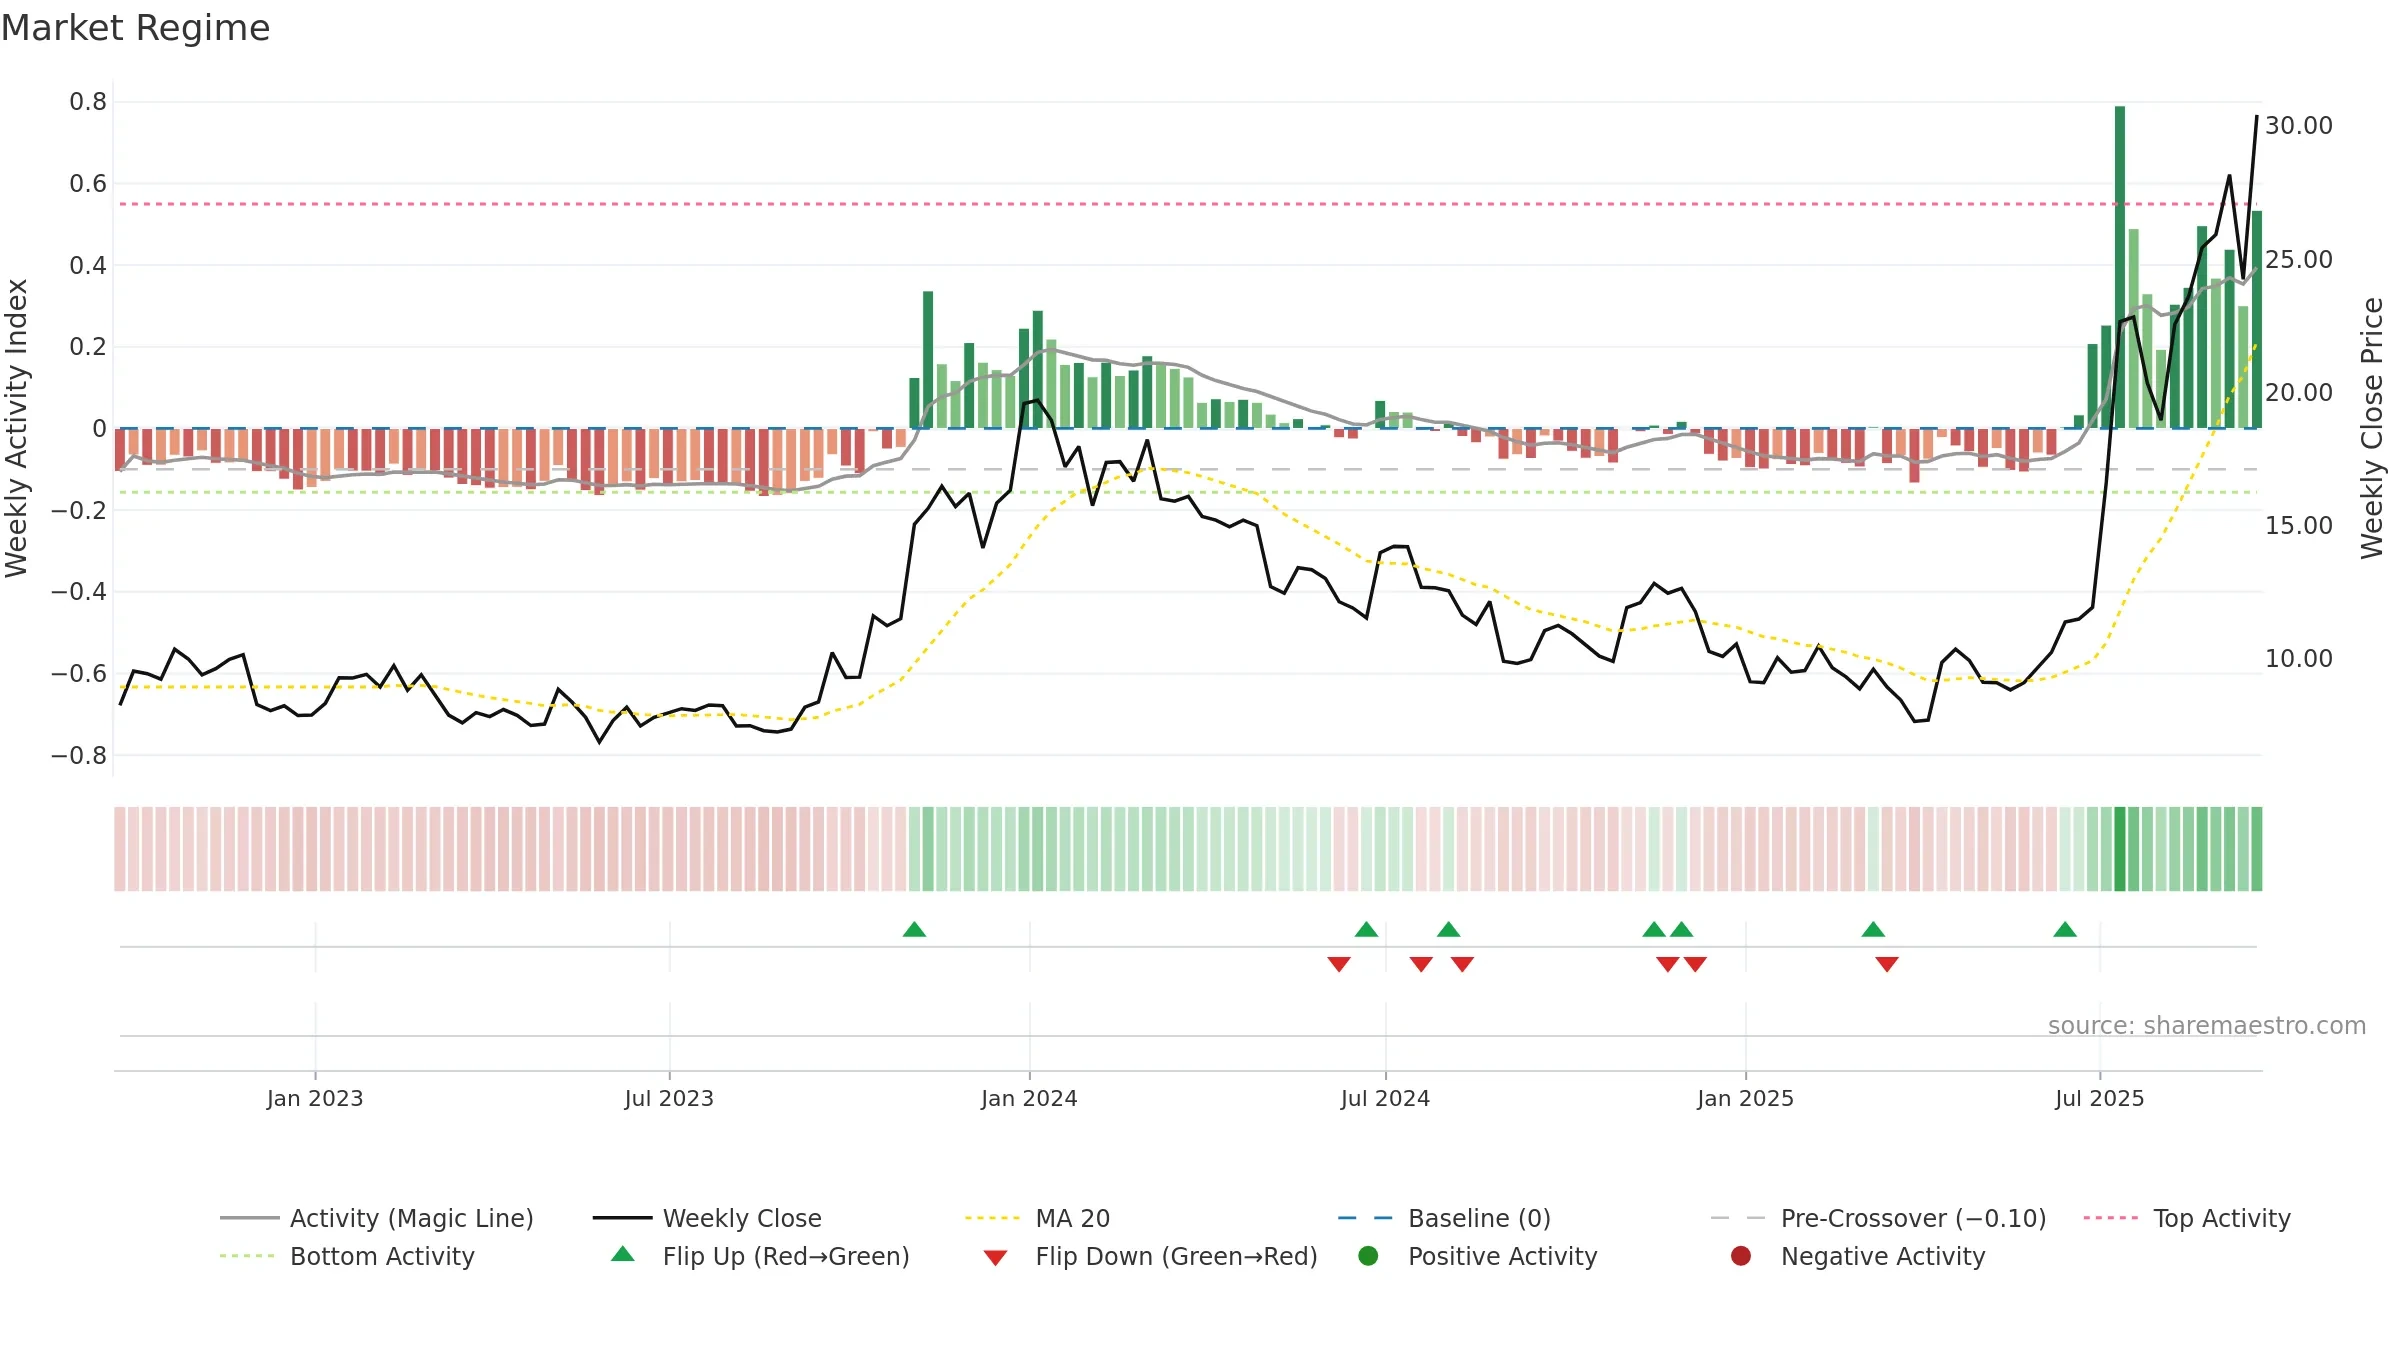
Task: Click the Jul 2025 axis label
Action: coord(2100,1098)
